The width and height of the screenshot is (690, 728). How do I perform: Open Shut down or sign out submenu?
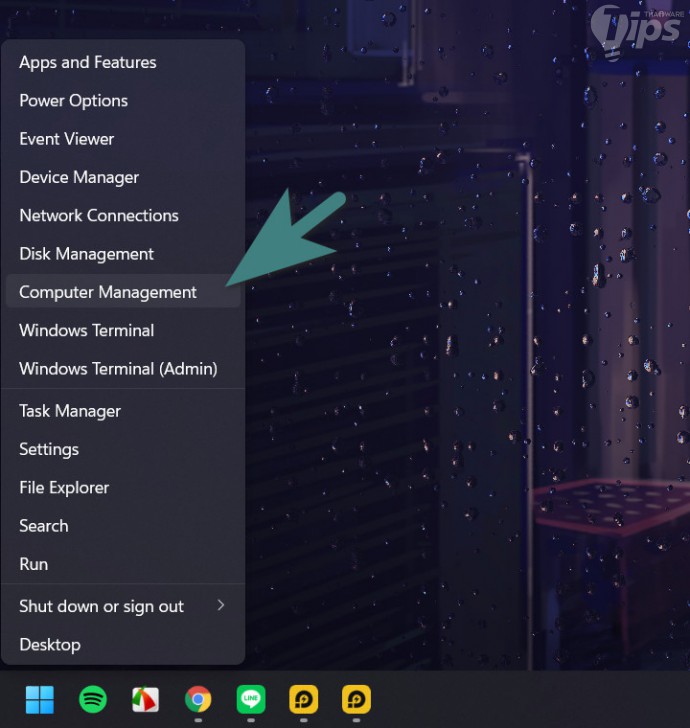123,606
